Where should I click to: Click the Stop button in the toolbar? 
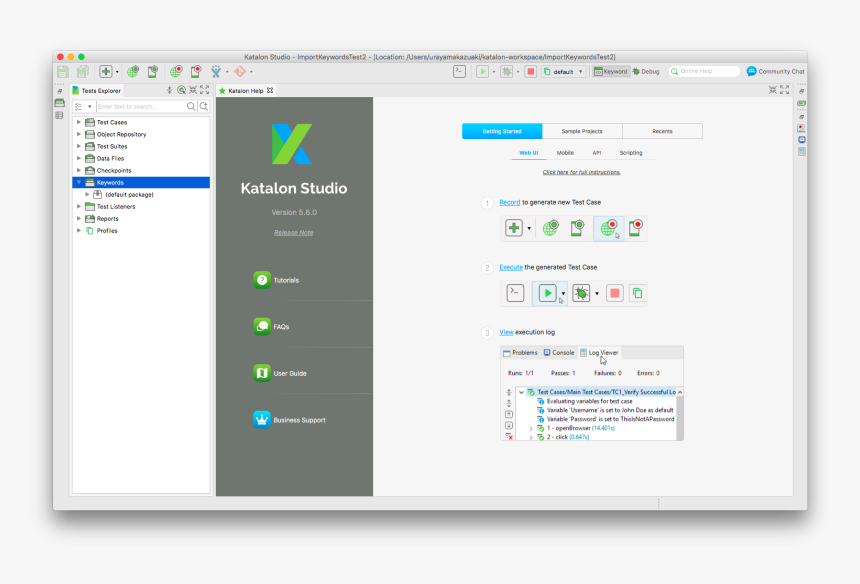(531, 72)
